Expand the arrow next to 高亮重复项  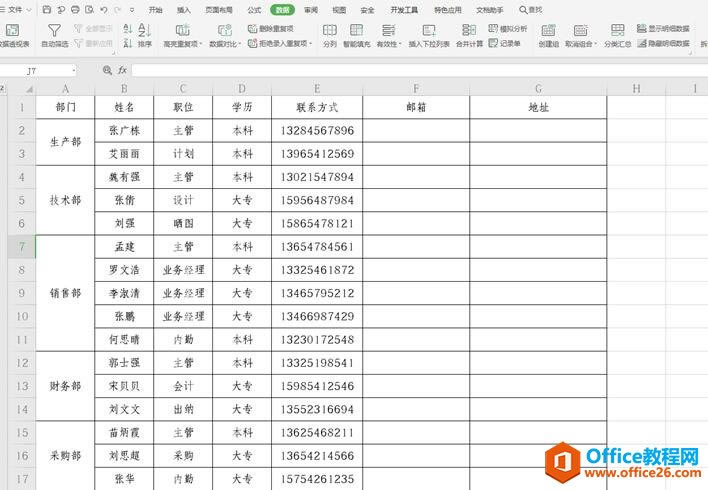[200, 44]
